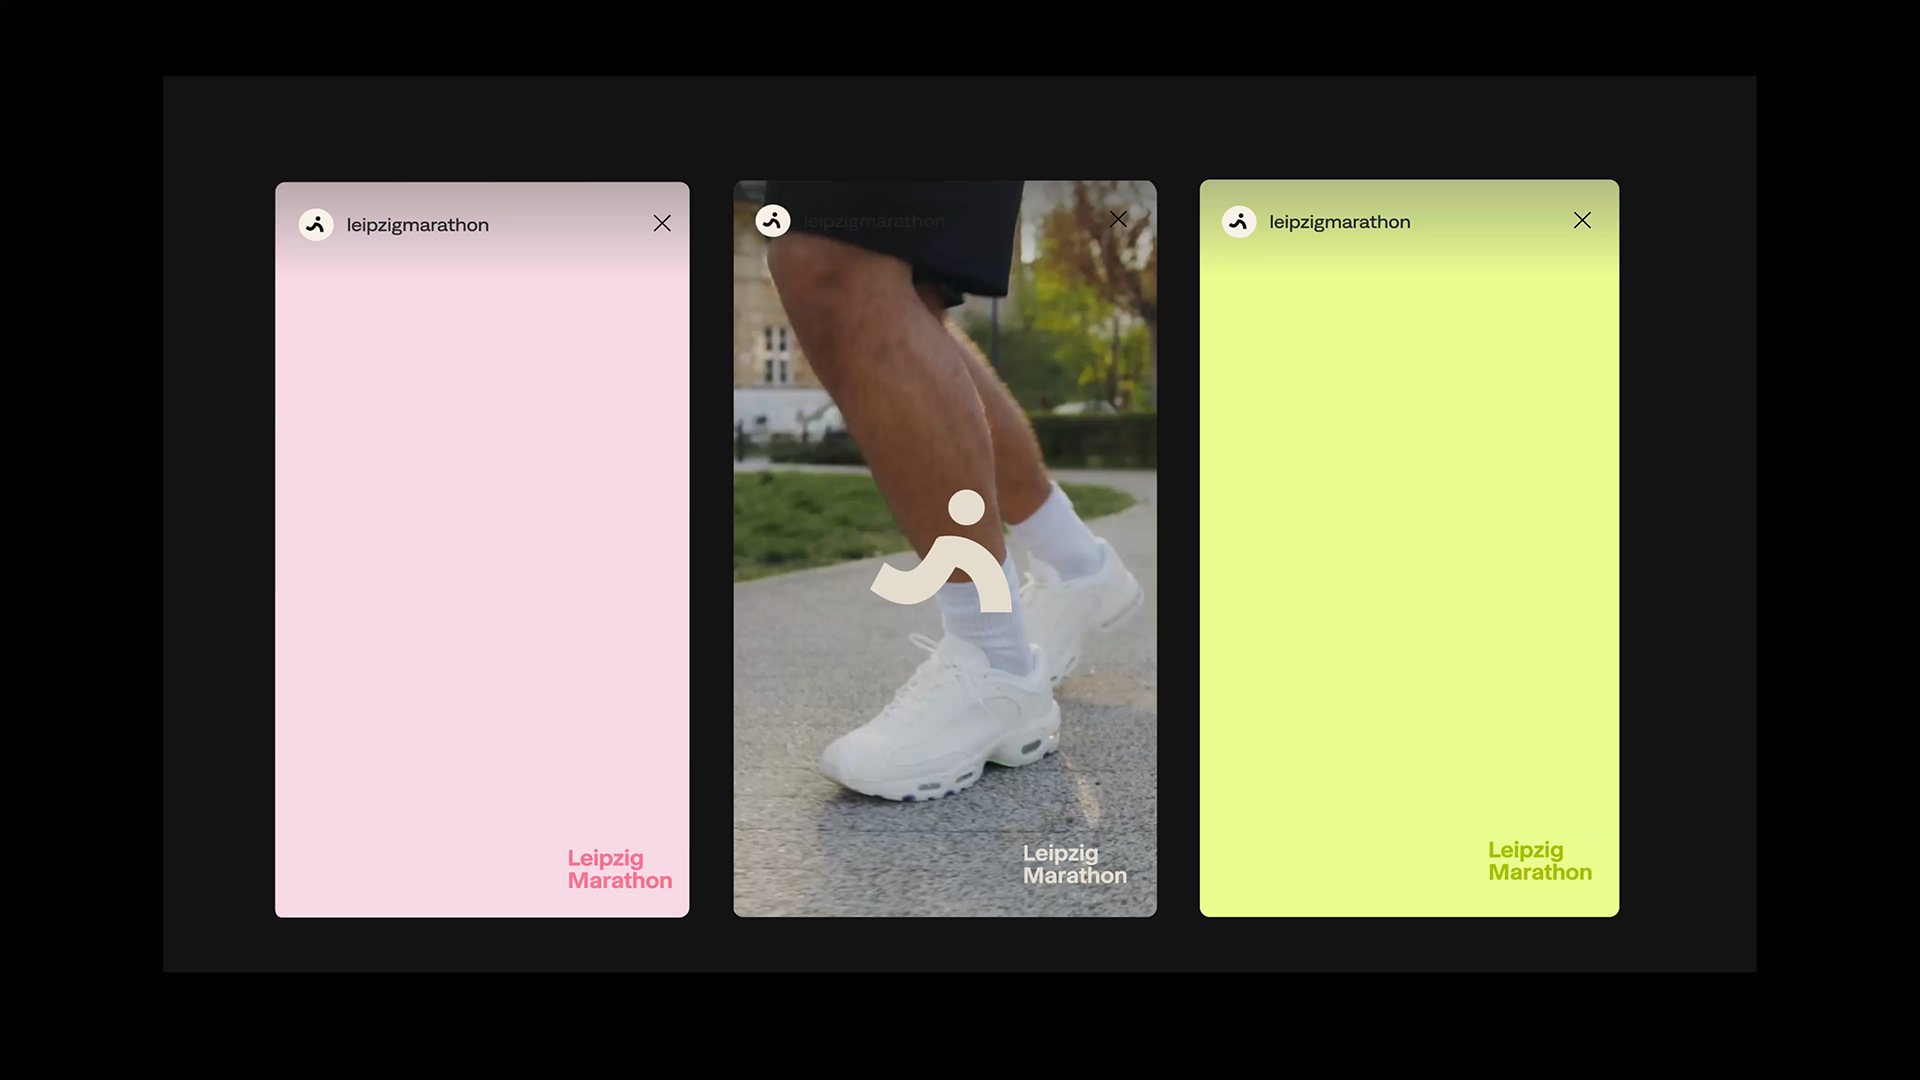Click leipzigmarathon username on pink card

coord(418,225)
